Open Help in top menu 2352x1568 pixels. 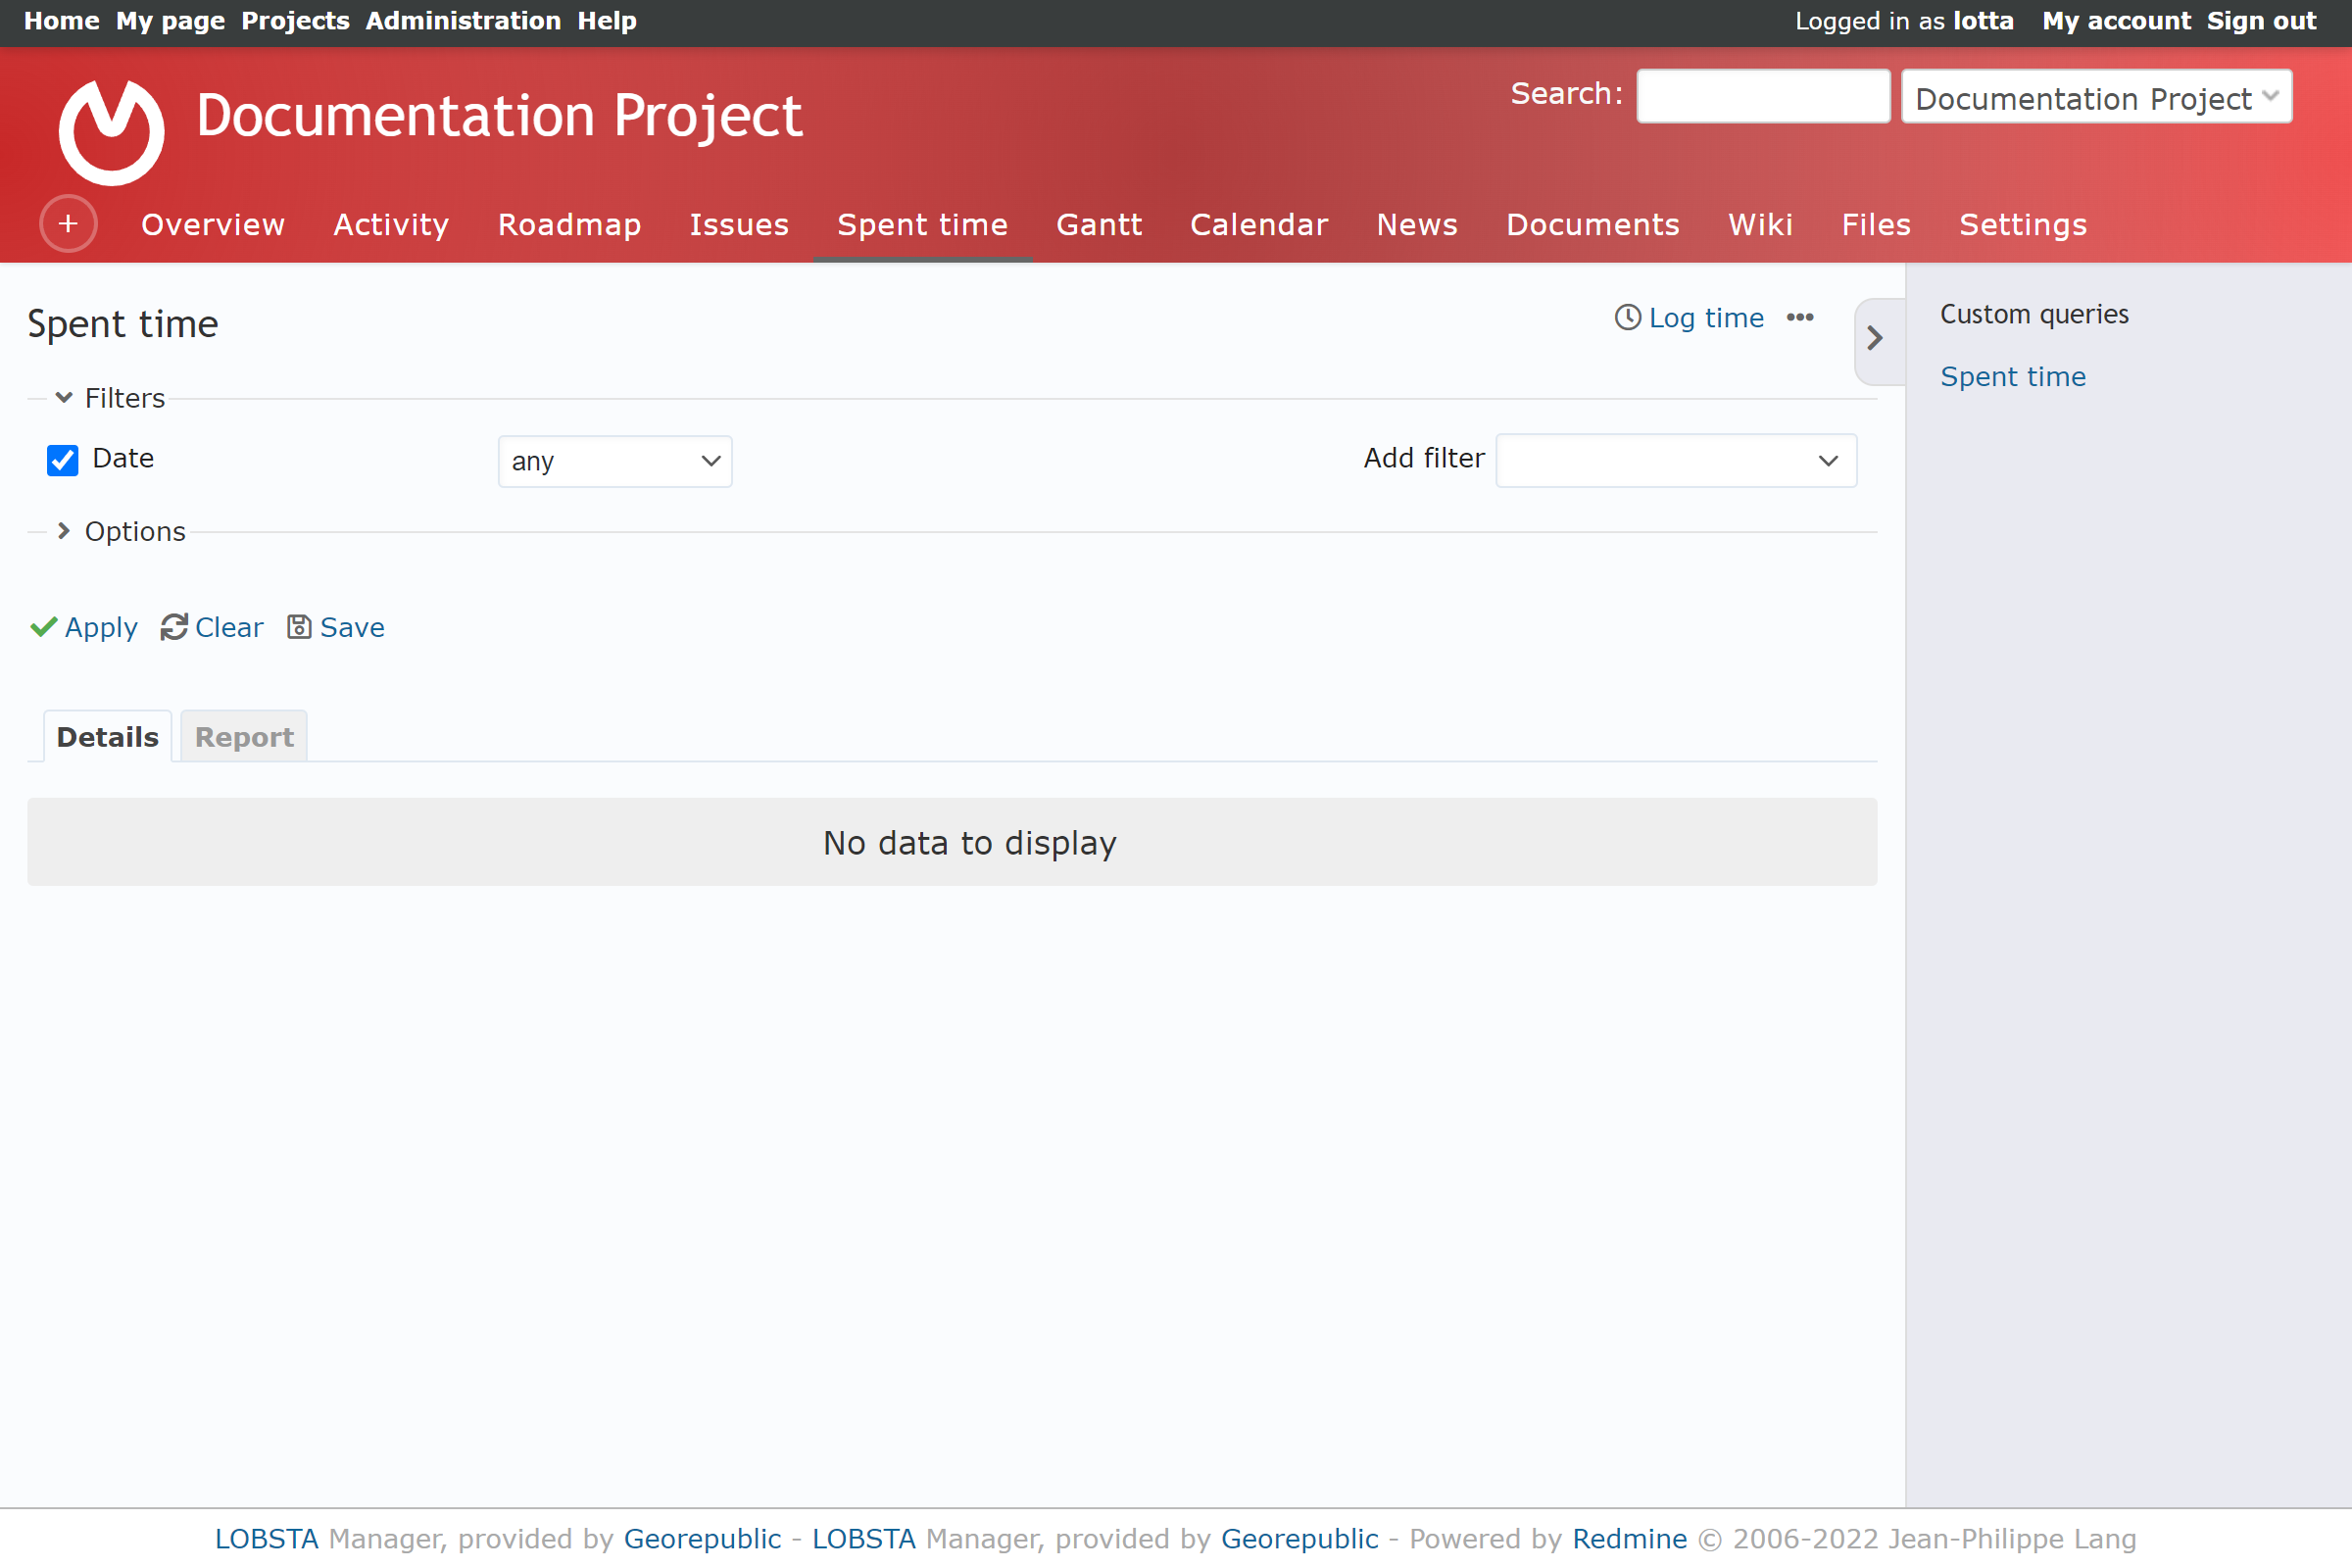607,21
